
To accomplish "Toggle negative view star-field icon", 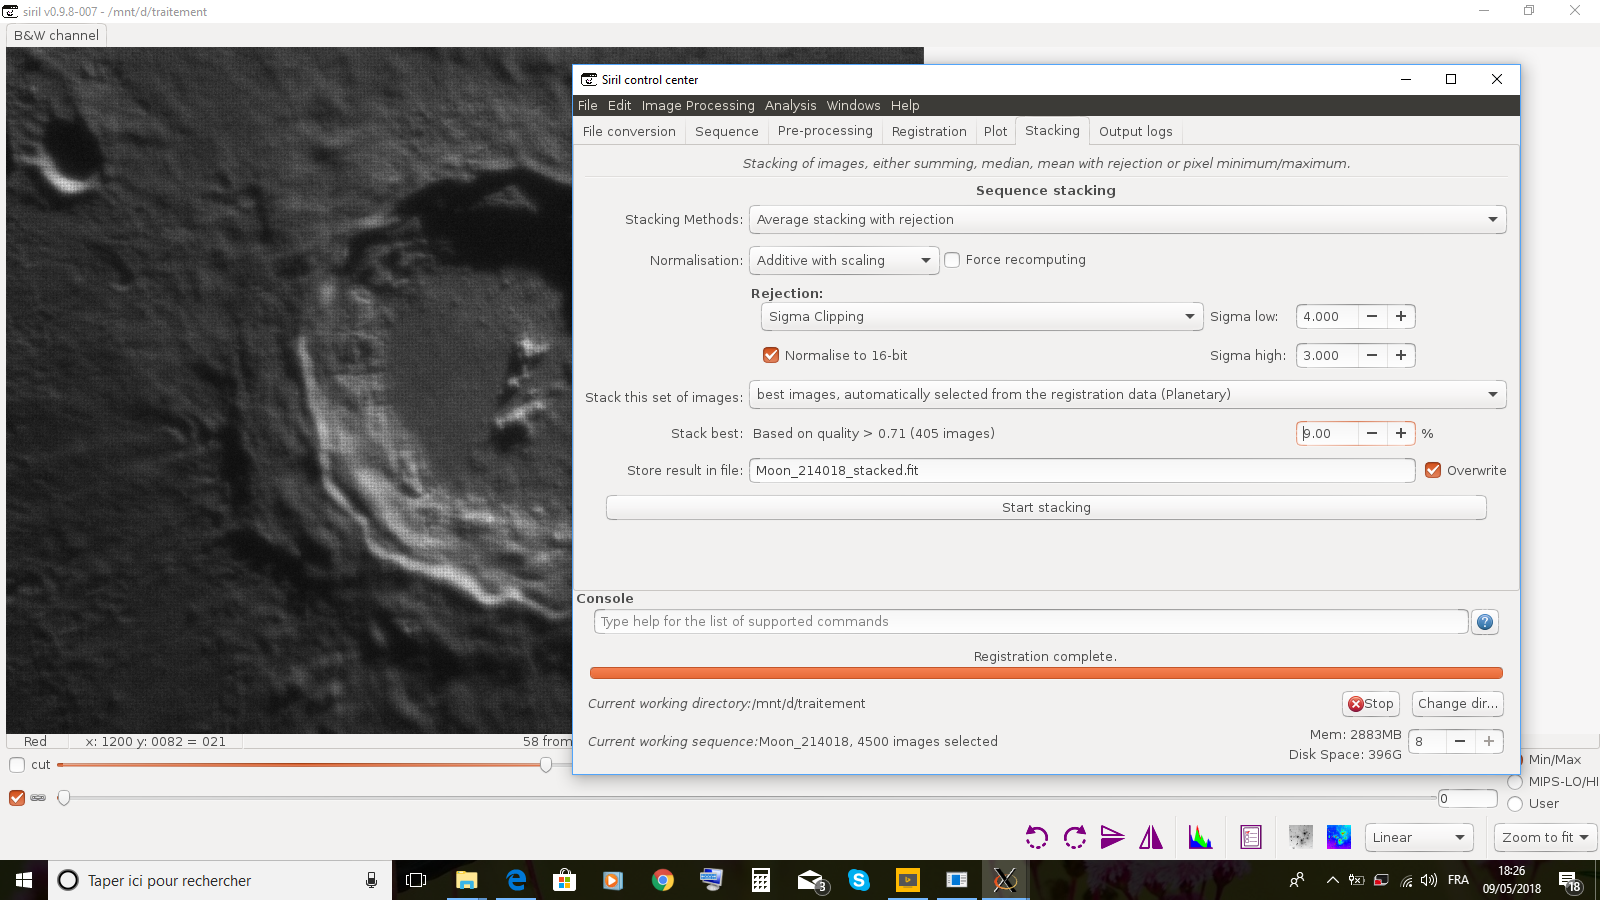I will pyautogui.click(x=1301, y=837).
